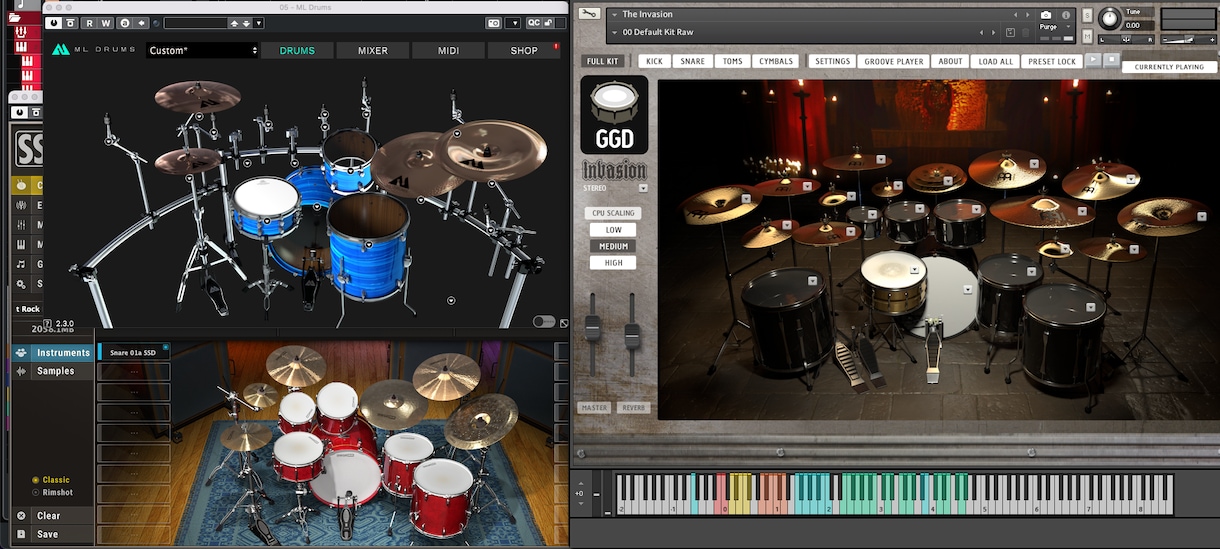
Task: Choose the Rimshot articulation radio button
Action: (36, 492)
